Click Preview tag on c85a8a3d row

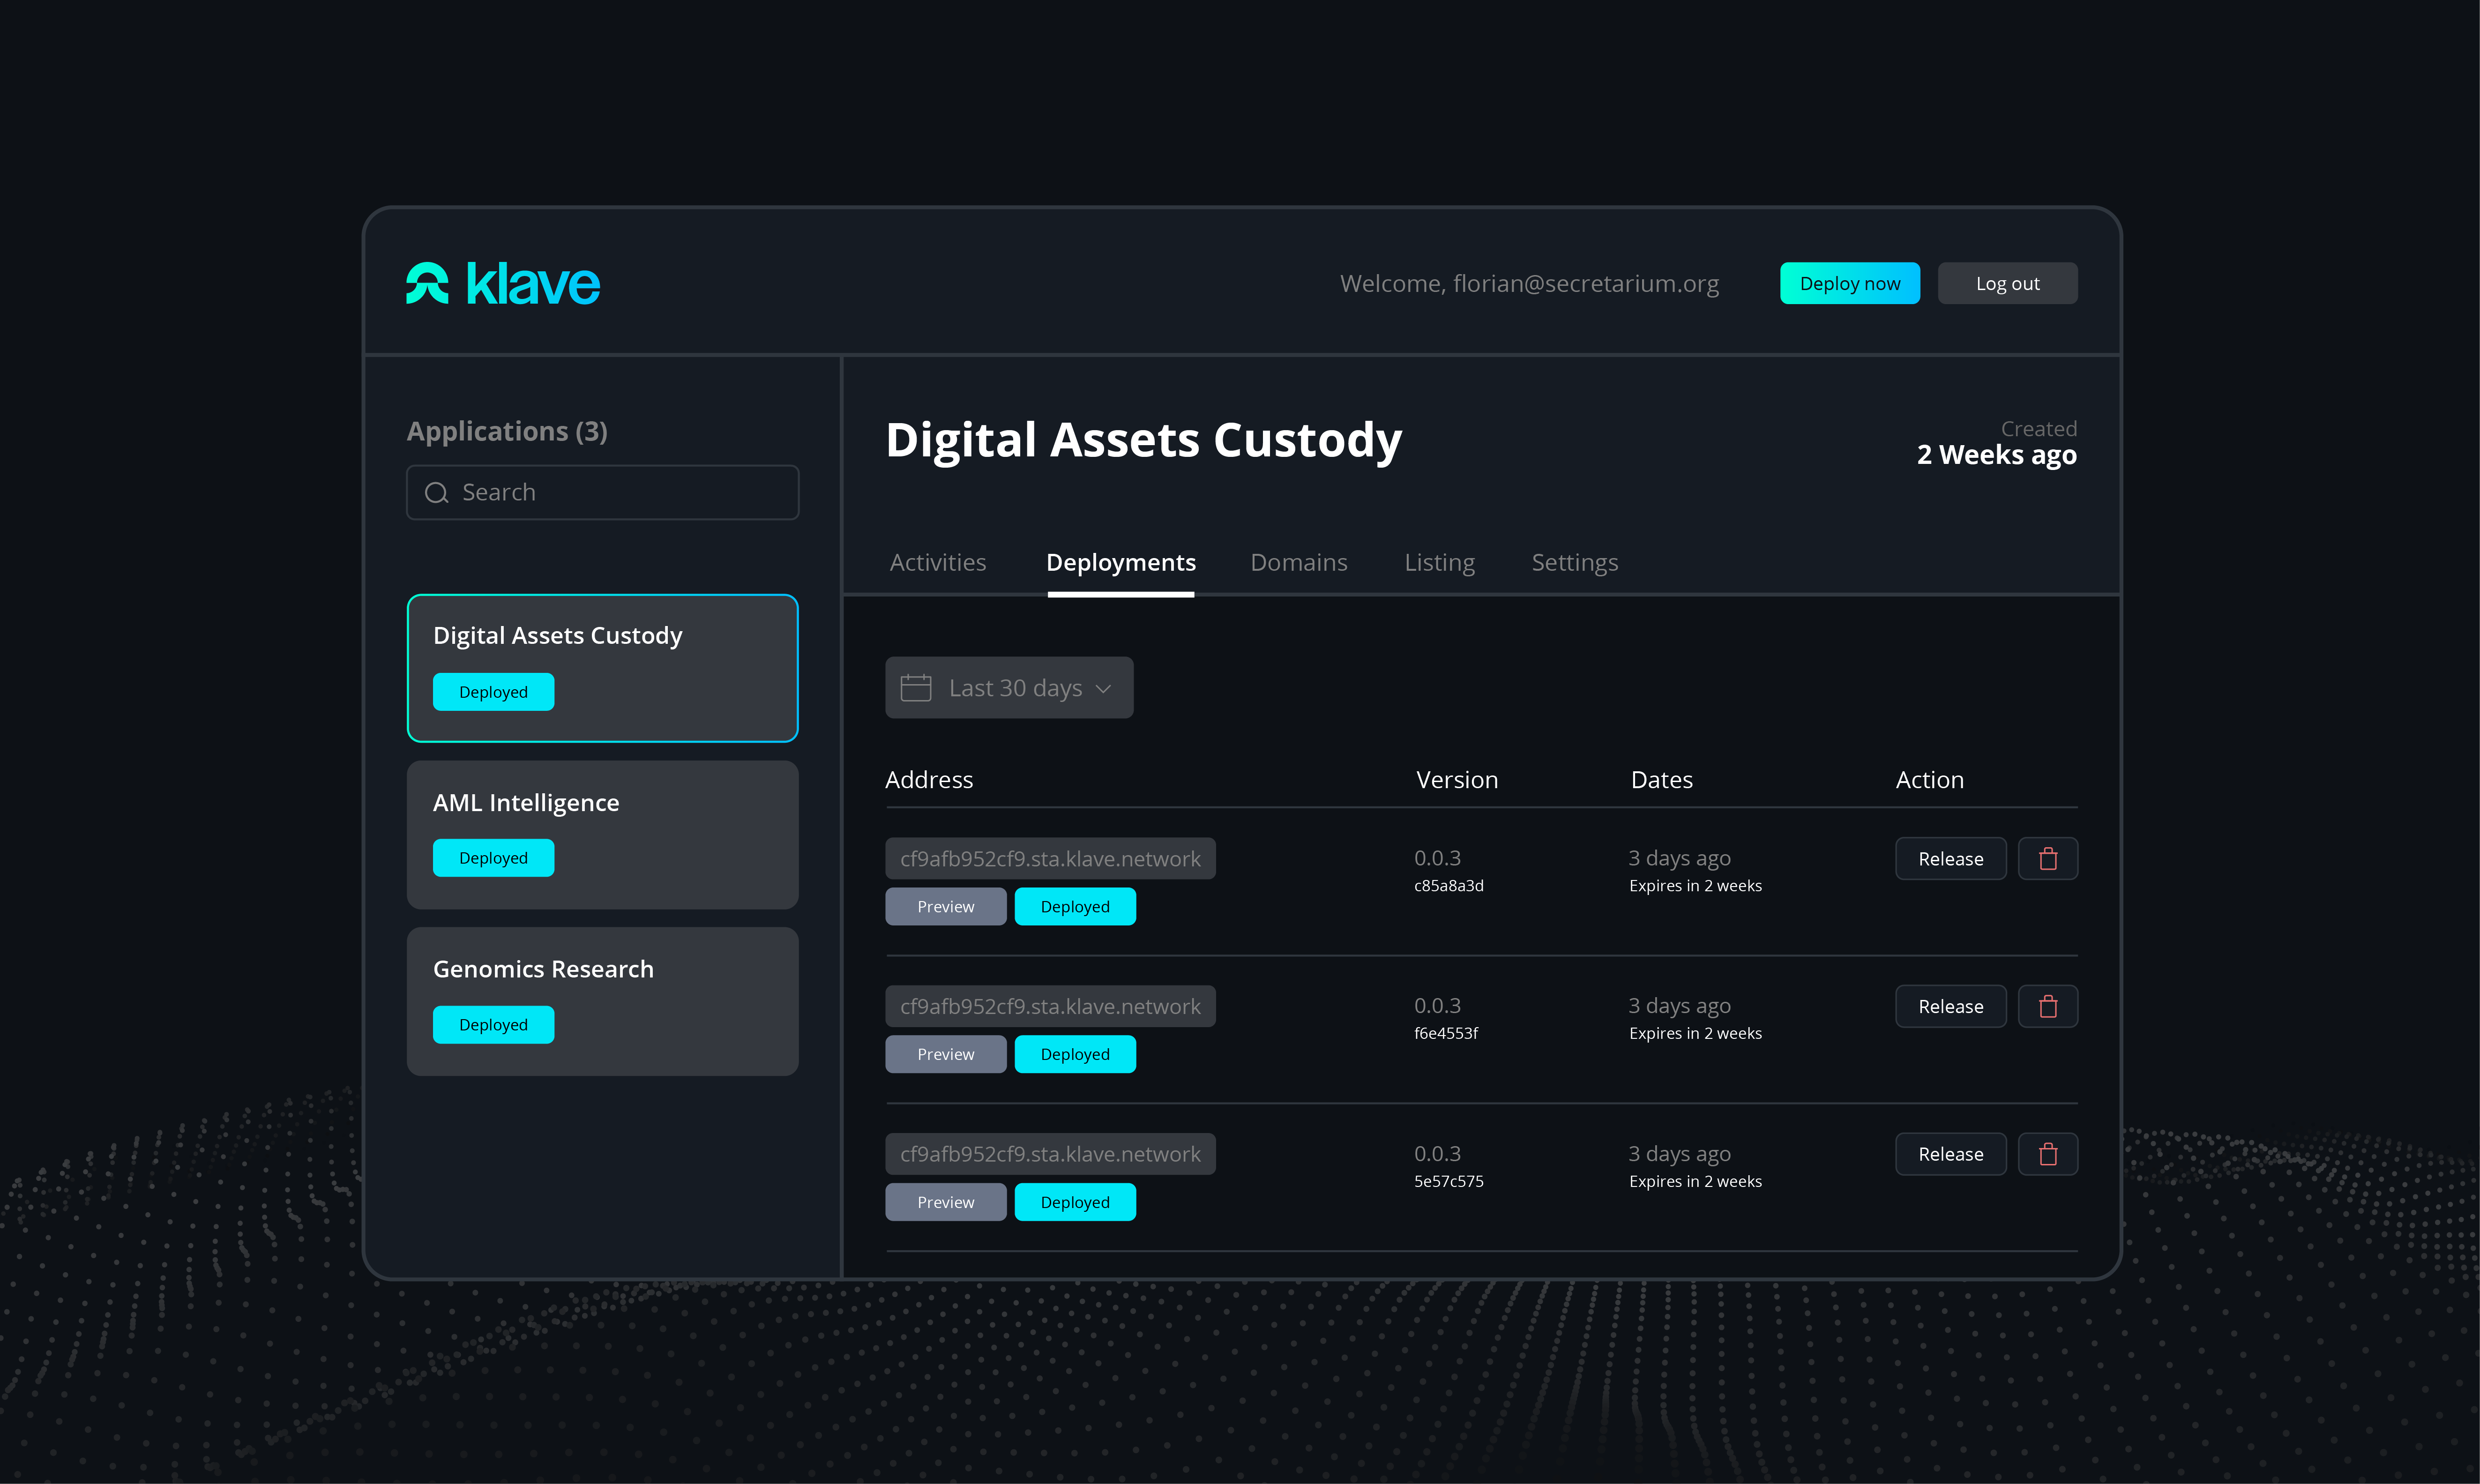click(946, 906)
